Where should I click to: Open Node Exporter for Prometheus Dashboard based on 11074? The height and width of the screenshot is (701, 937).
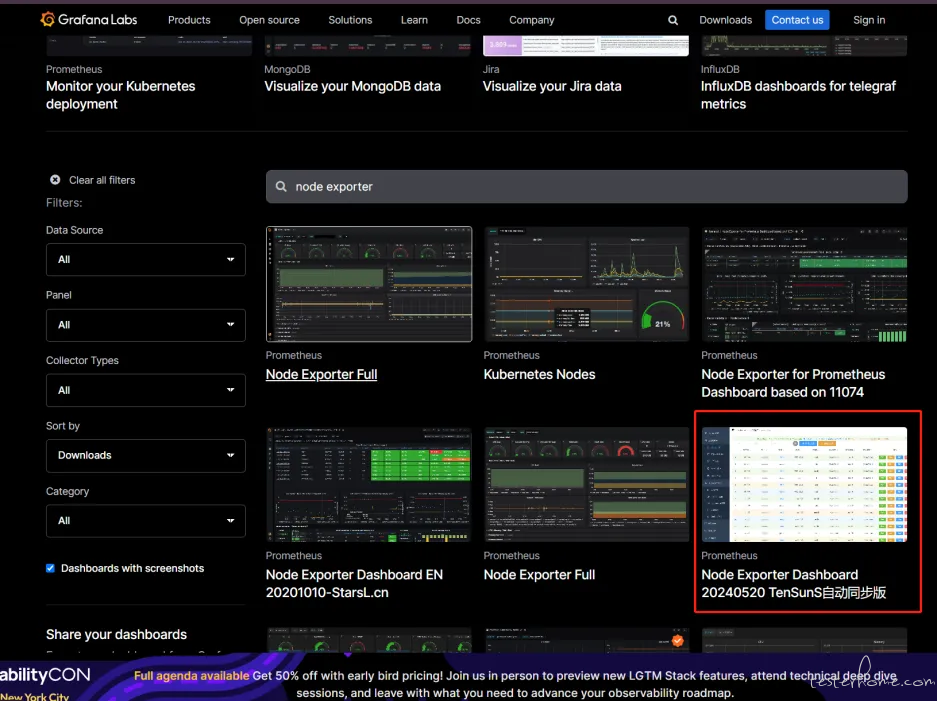pyautogui.click(x=793, y=383)
